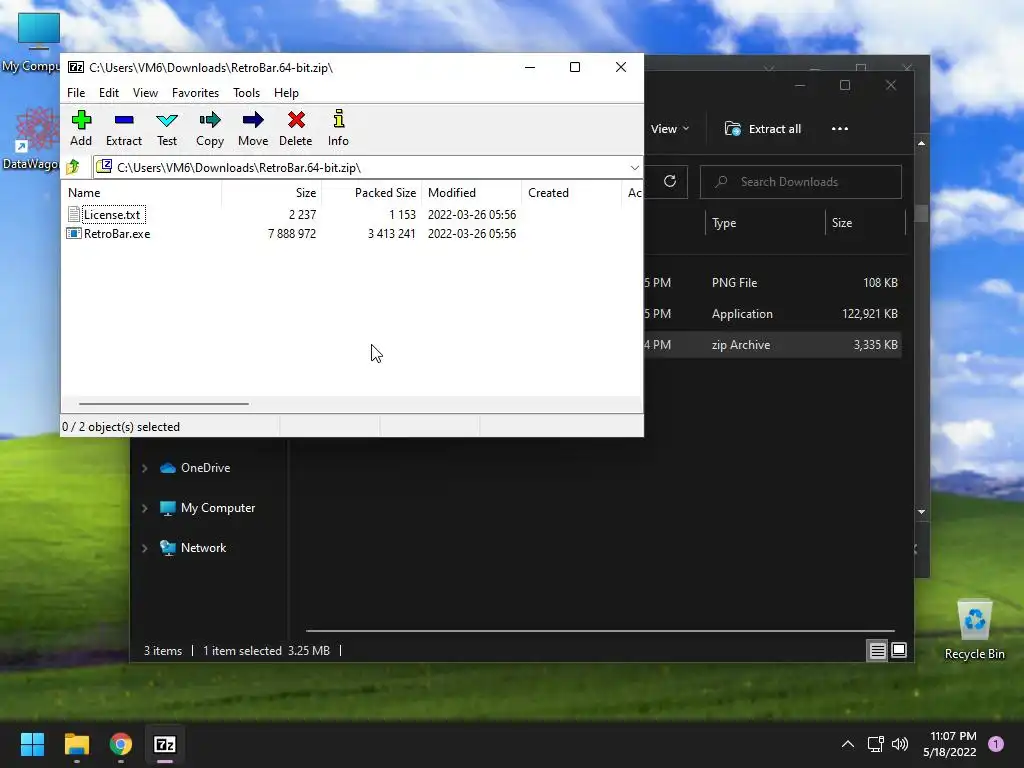1024x768 pixels.
Task: Click the Search Downloads field
Action: [801, 182]
